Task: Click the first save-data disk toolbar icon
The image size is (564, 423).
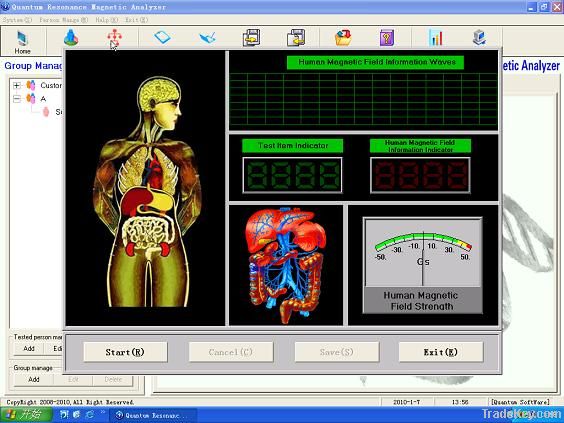Action: [x=251, y=37]
